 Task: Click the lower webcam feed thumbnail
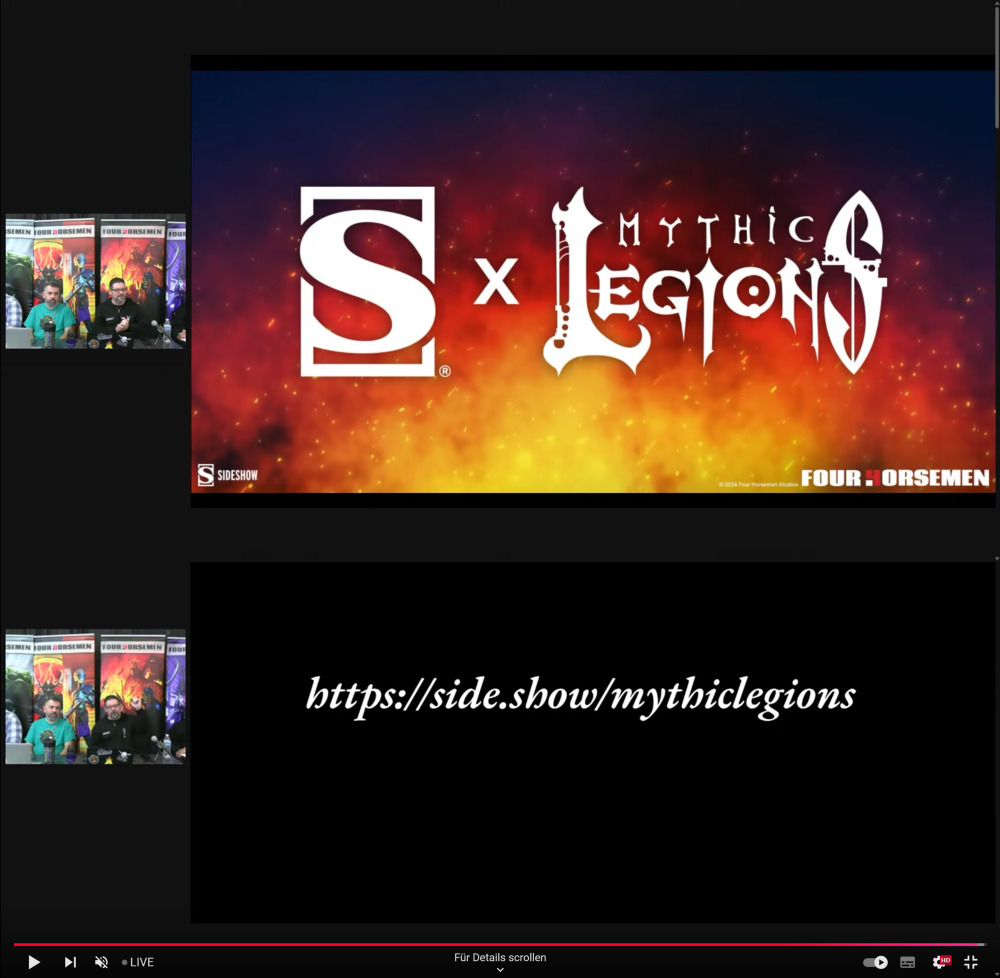pyautogui.click(x=96, y=696)
